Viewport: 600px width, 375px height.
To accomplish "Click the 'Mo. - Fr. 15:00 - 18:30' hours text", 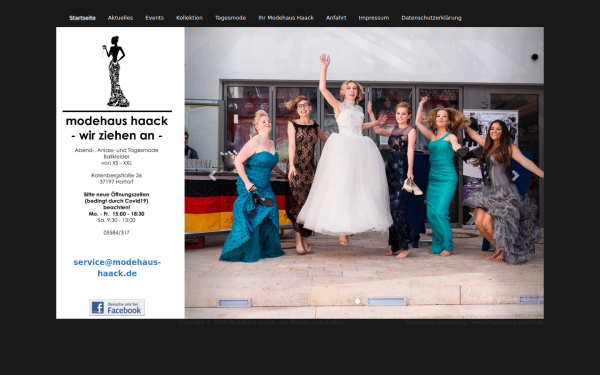I will [x=116, y=214].
